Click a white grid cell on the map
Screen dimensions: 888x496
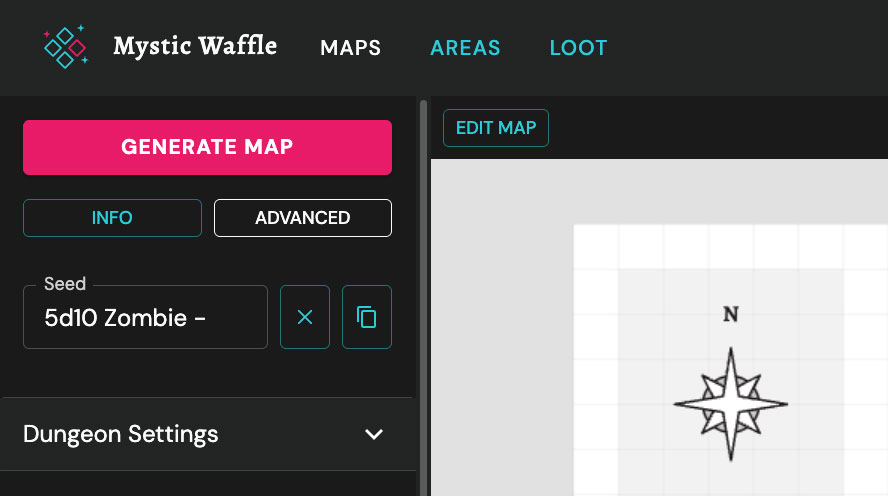click(x=596, y=246)
